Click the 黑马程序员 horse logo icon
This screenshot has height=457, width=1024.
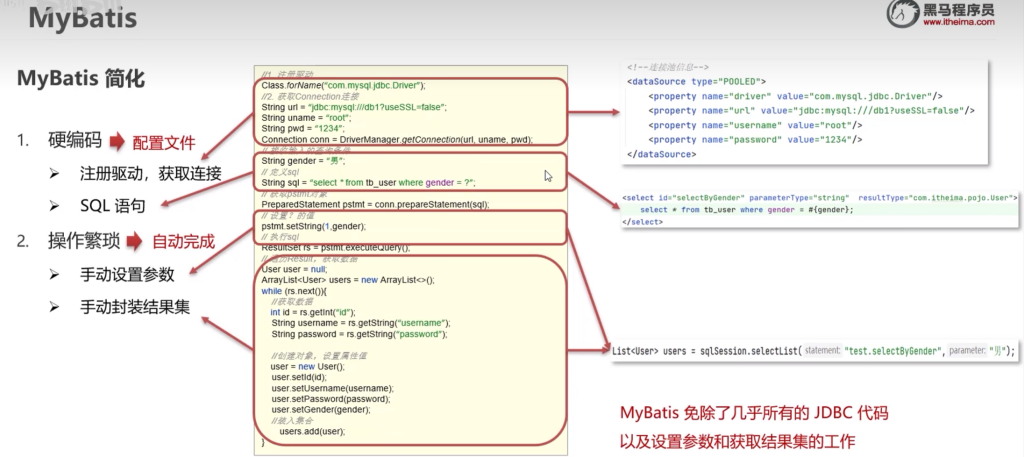pos(903,14)
